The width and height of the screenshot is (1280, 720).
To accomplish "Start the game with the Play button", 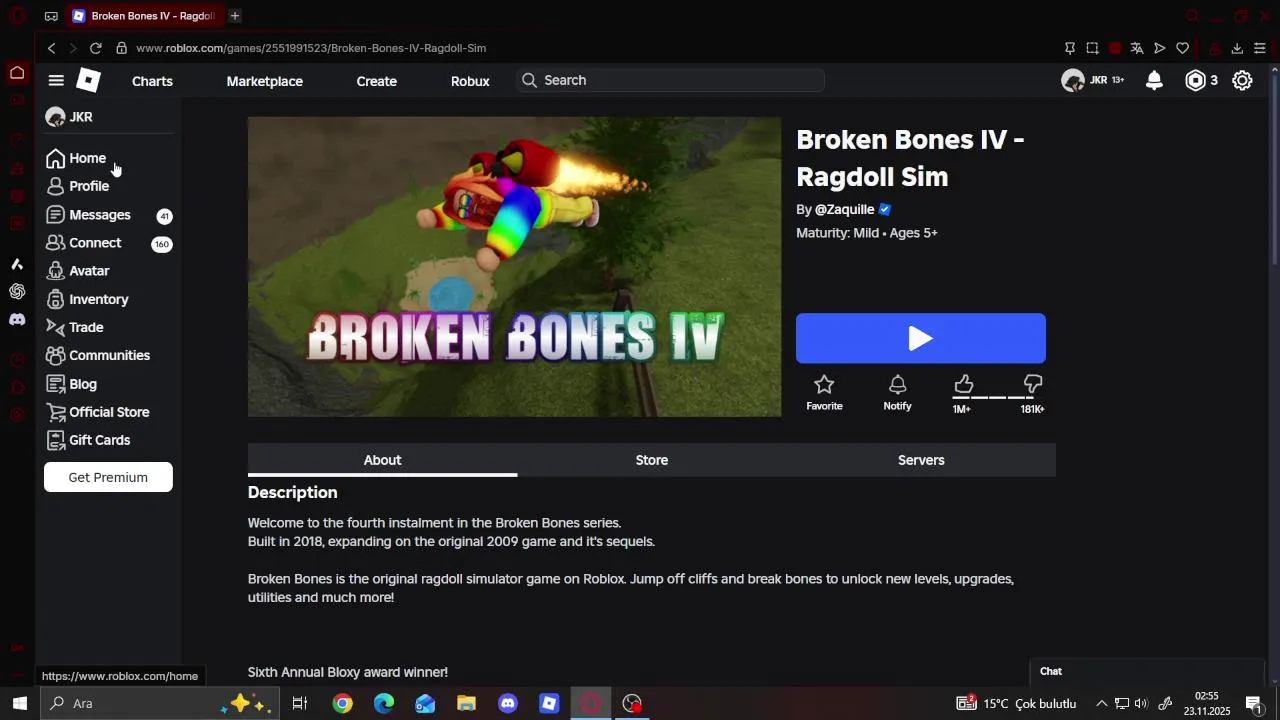I will coord(921,338).
